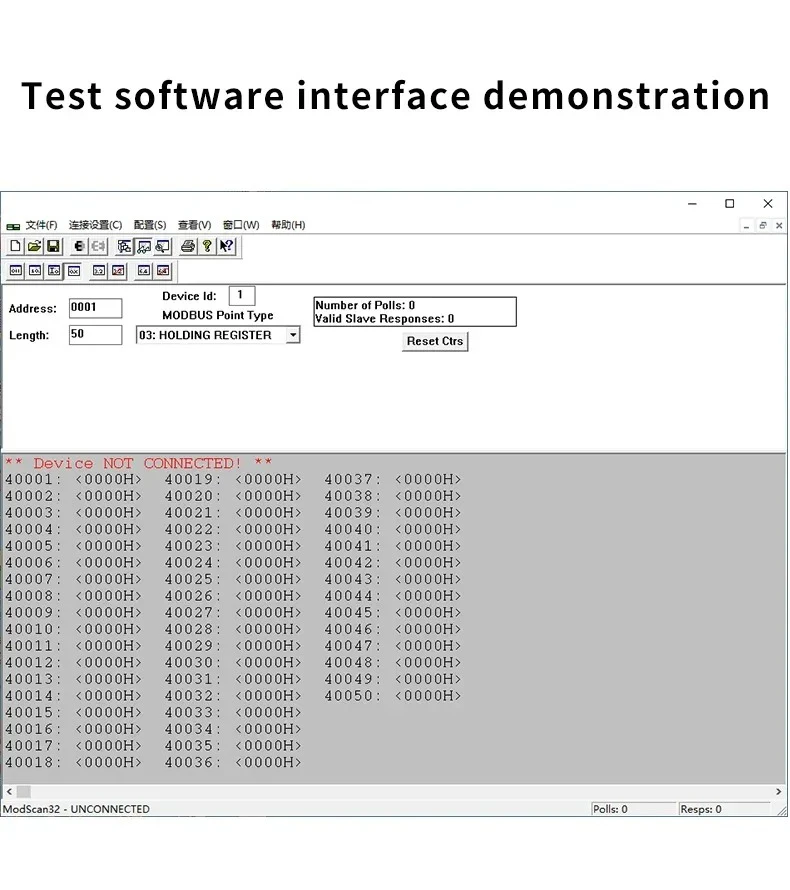Select register 40001 value <0000H>

coord(108,480)
